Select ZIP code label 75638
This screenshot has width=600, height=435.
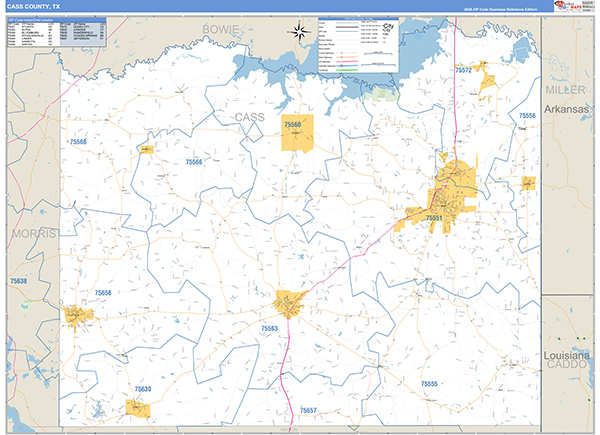[x=19, y=281]
